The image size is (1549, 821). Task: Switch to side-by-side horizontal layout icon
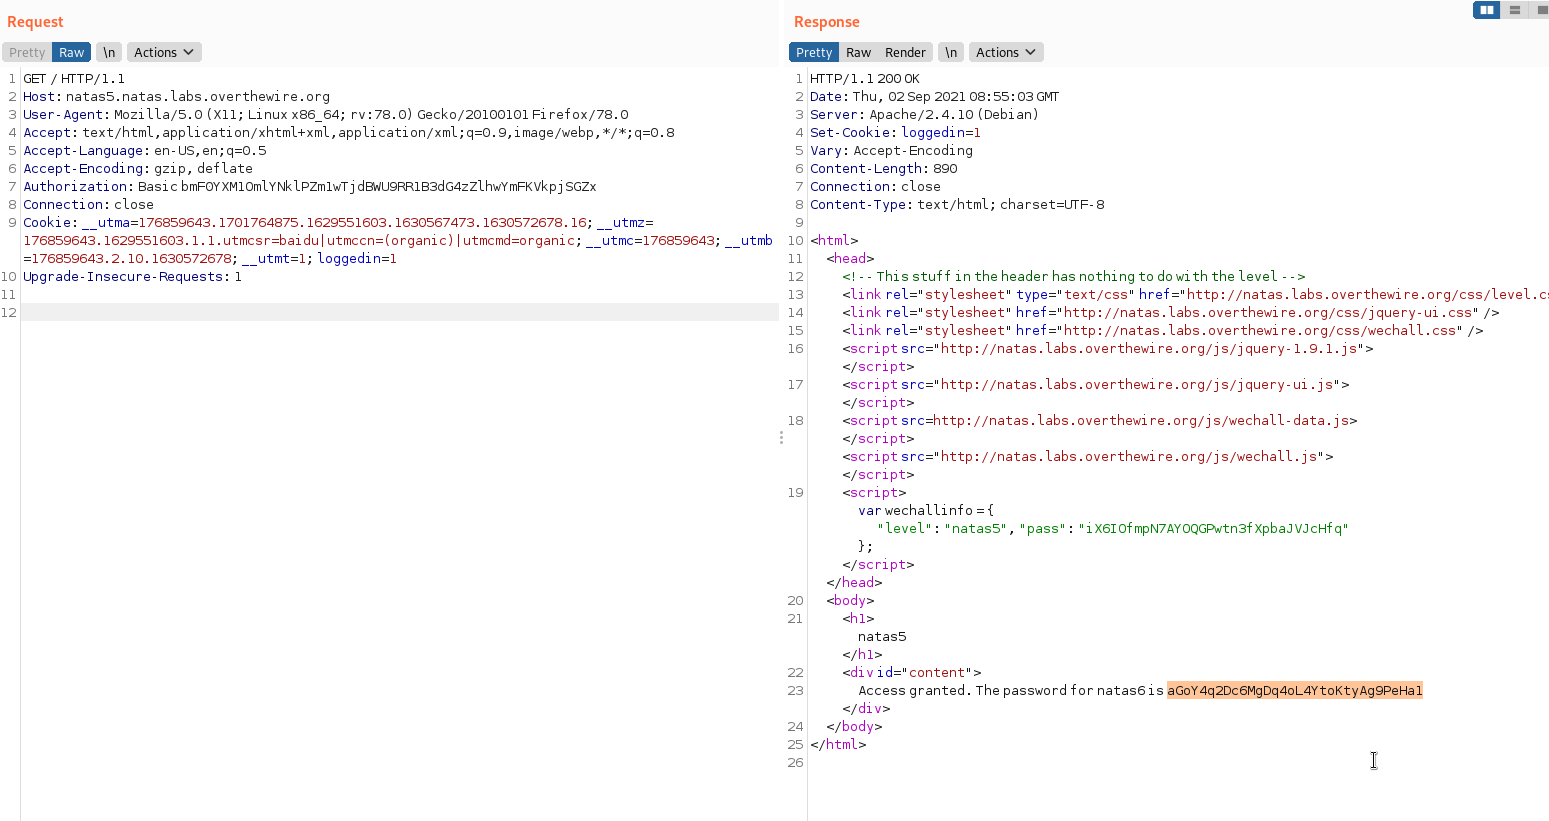[1487, 10]
